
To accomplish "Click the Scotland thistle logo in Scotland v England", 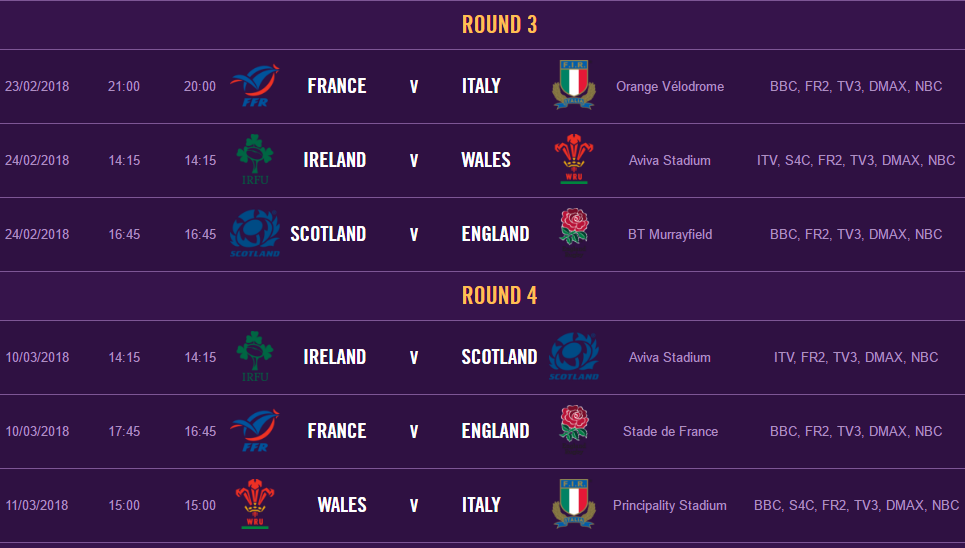I will (255, 233).
